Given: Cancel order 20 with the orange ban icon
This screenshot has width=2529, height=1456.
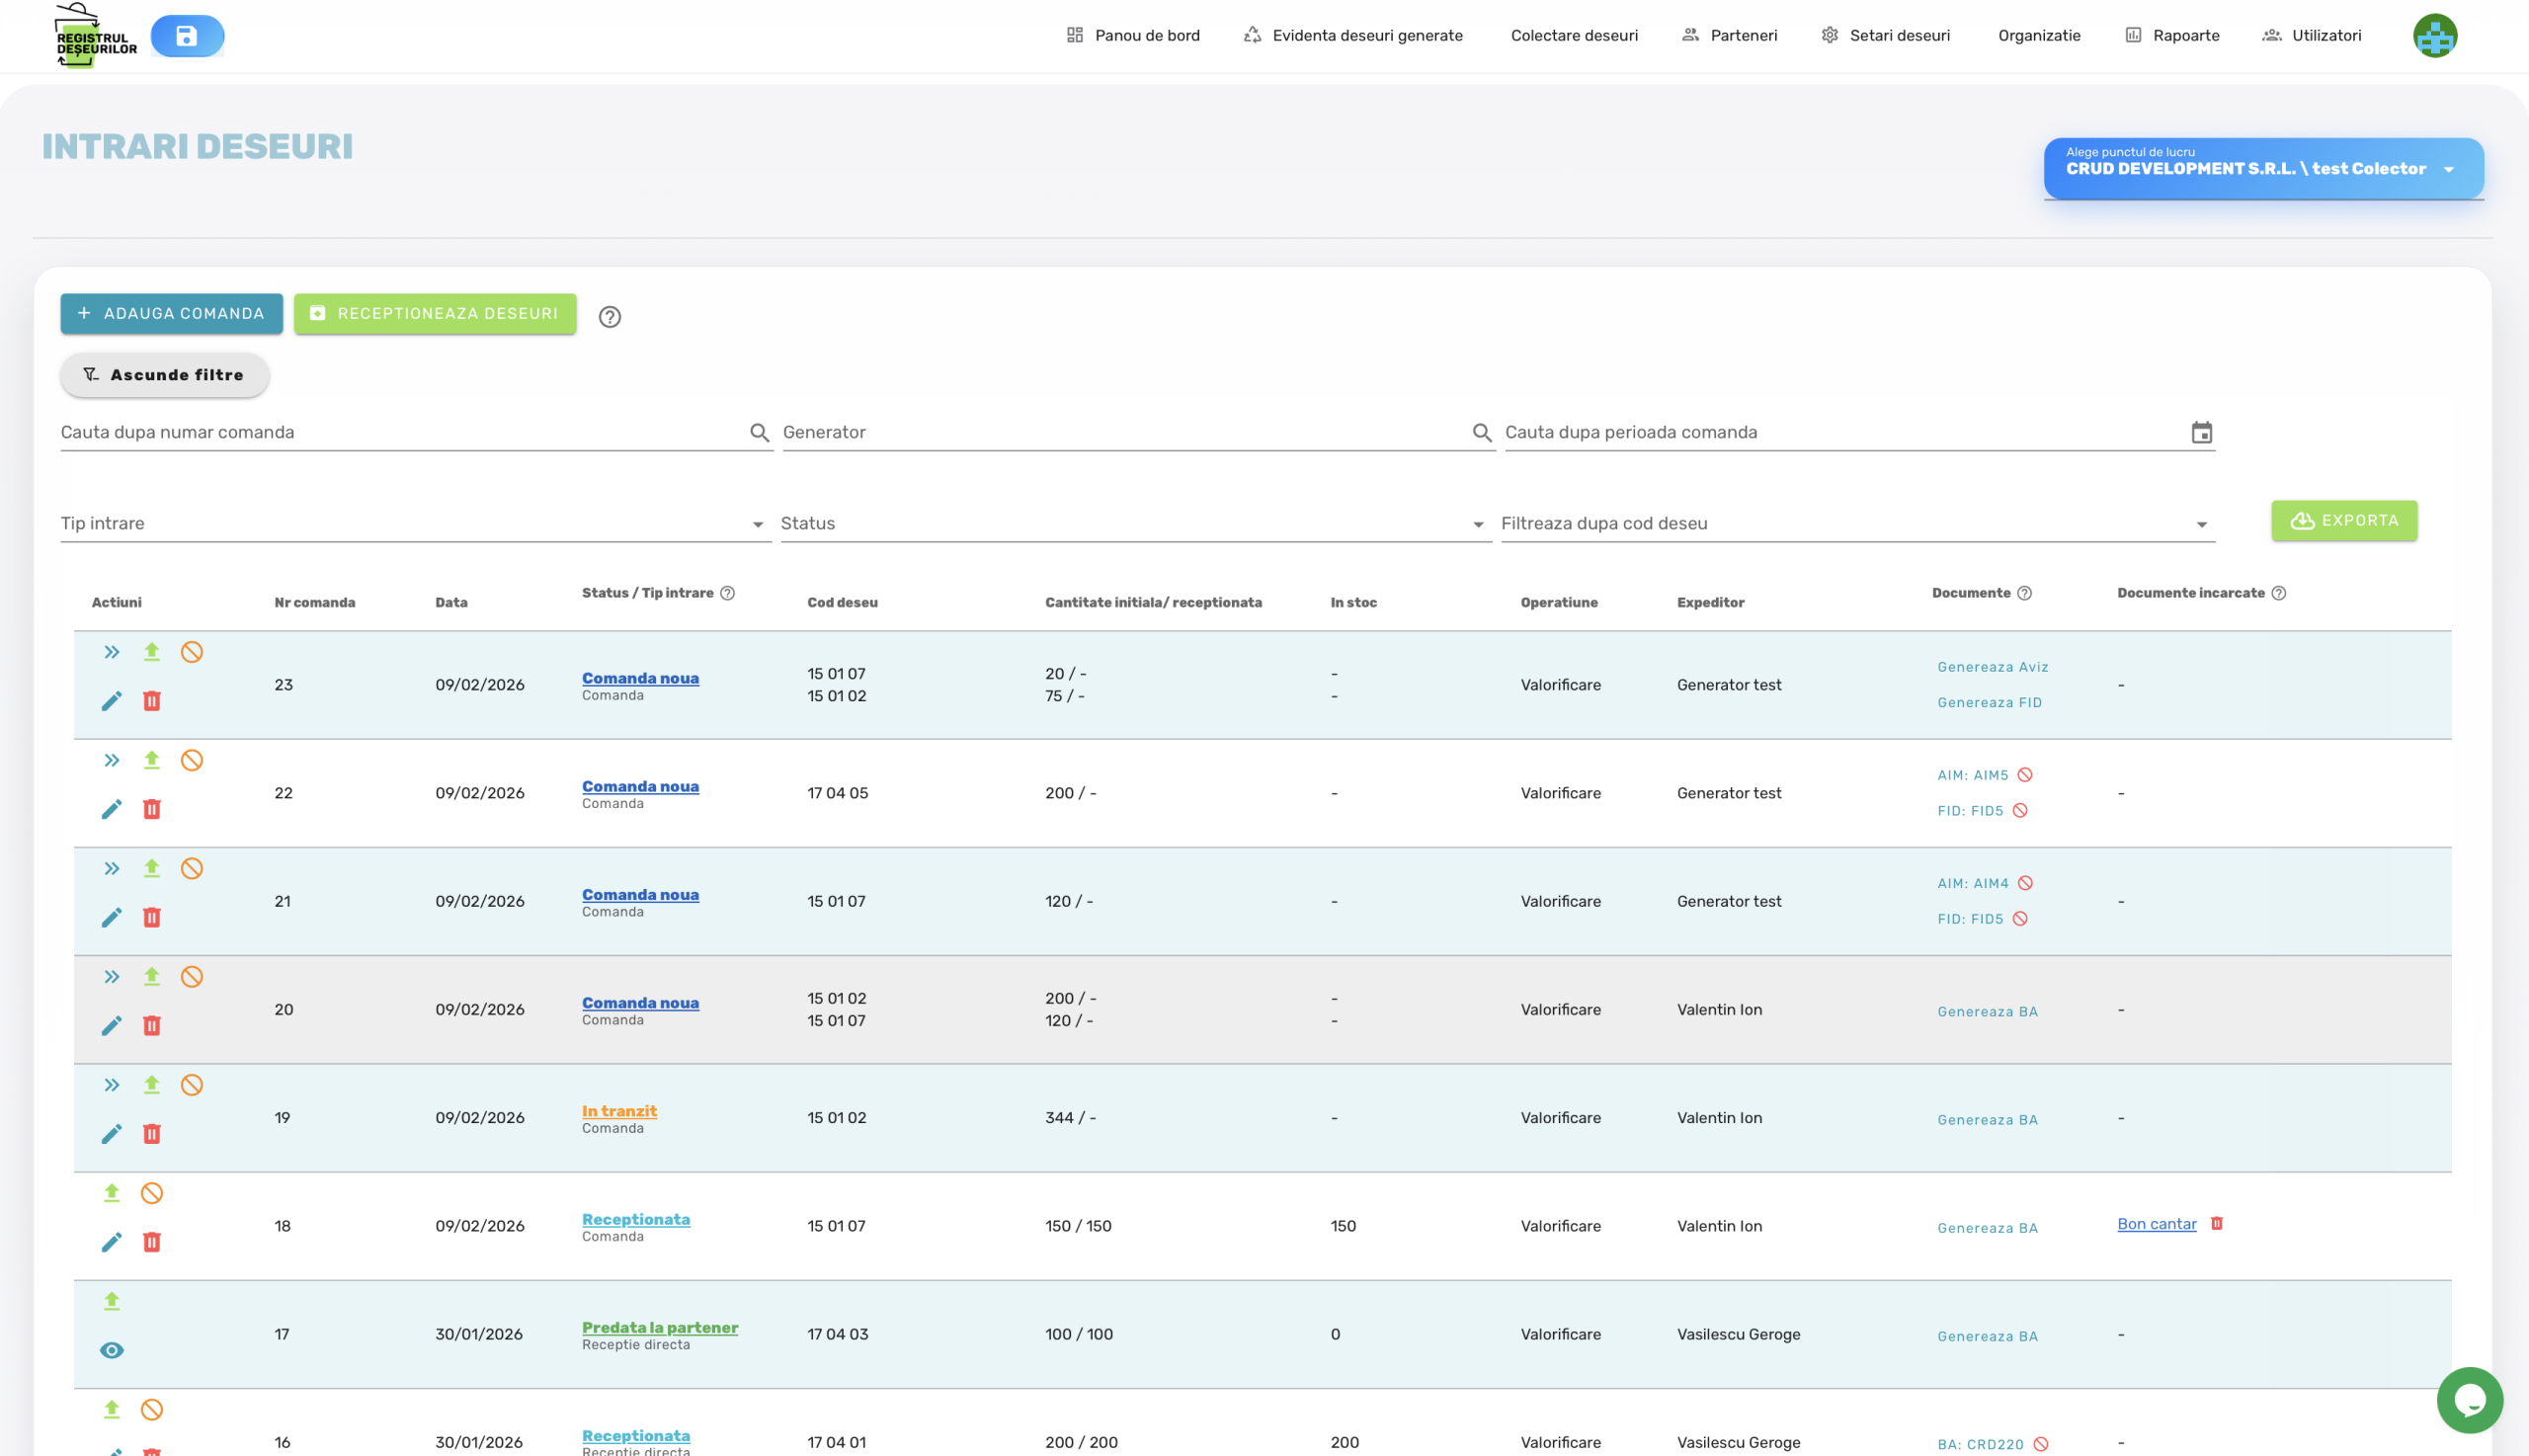Looking at the screenshot, I should [x=192, y=977].
